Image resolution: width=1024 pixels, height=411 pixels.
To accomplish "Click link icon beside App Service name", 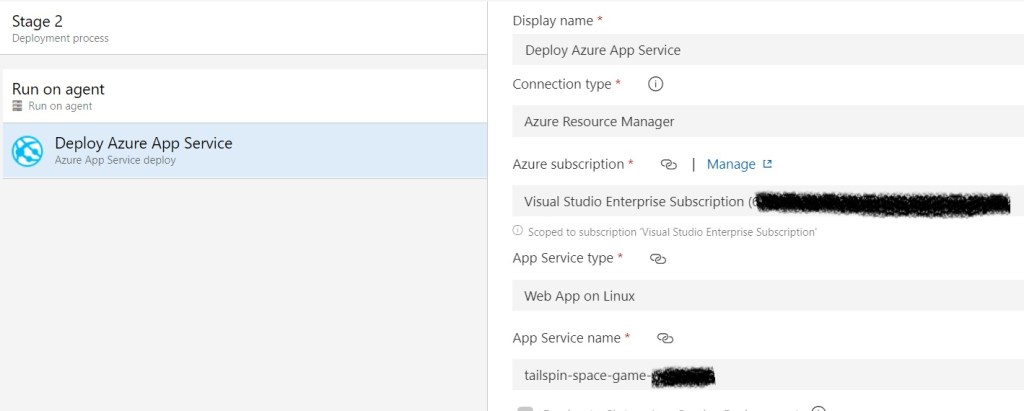I will point(665,338).
